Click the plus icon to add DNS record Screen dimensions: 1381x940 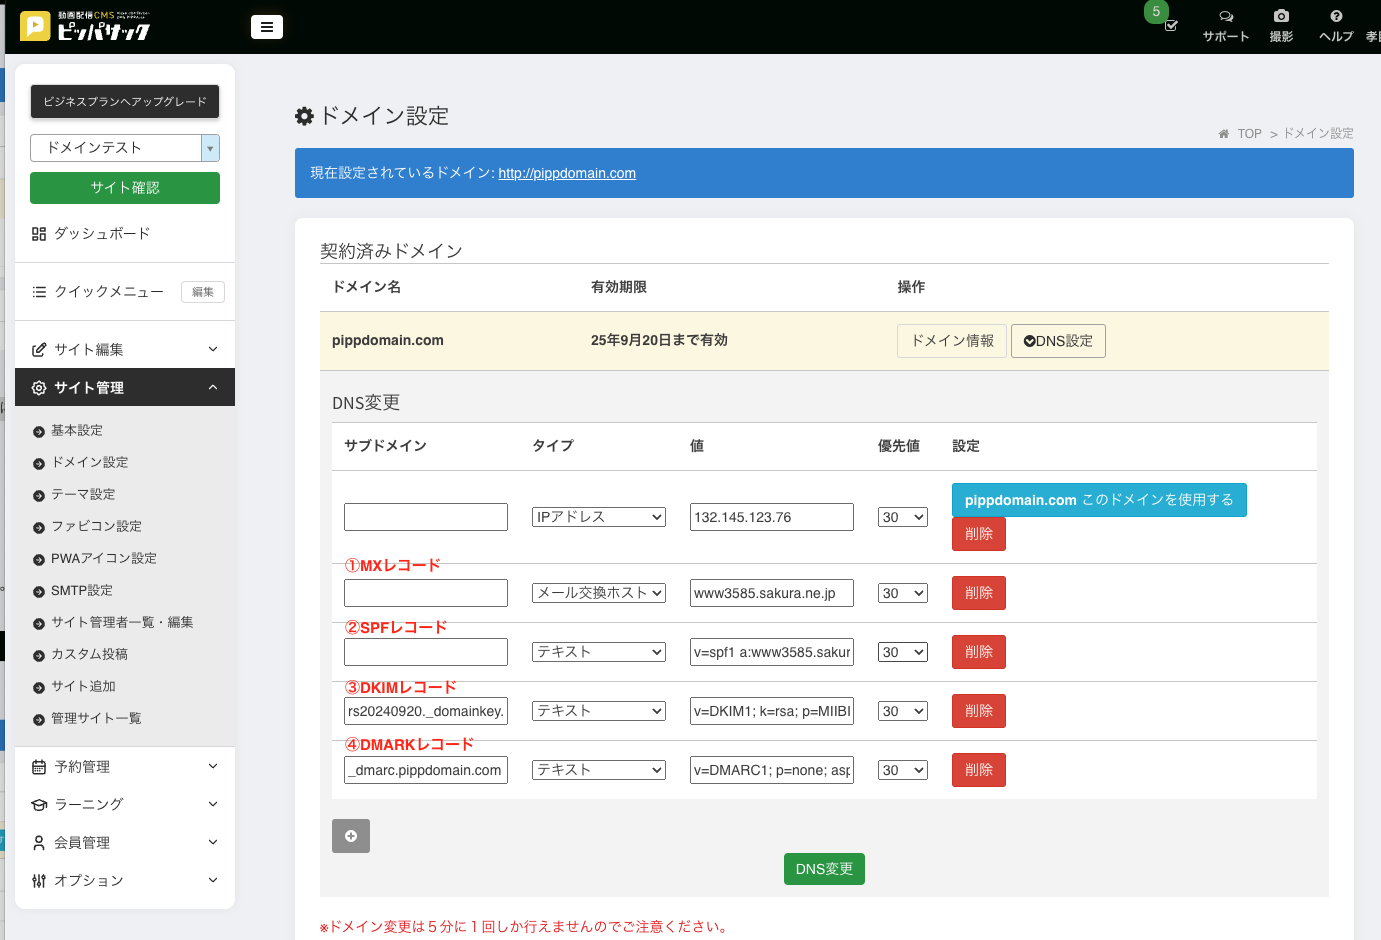351,836
